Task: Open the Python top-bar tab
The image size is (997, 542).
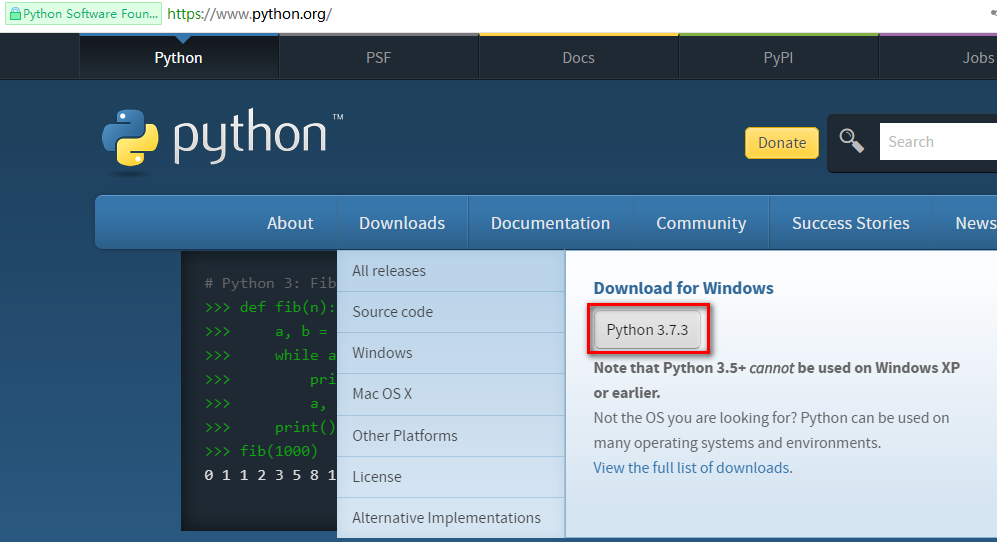Action: 179,57
